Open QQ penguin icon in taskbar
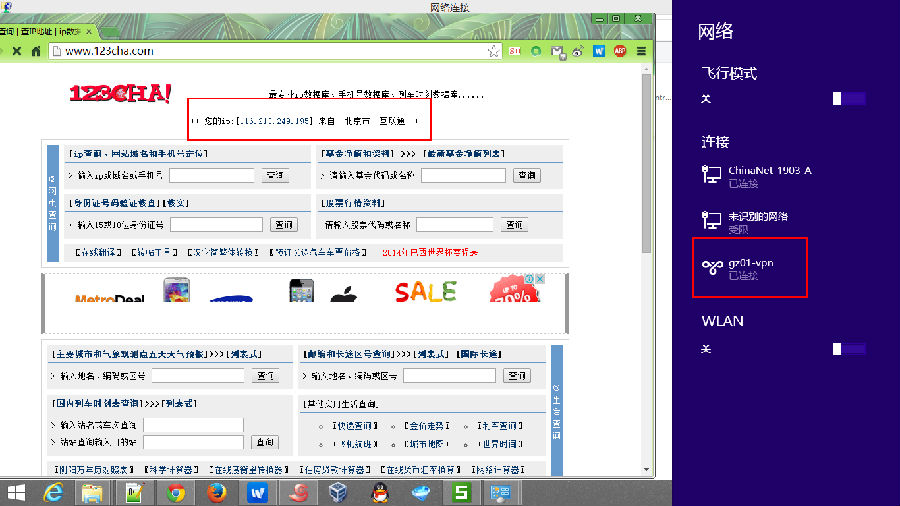This screenshot has height=506, width=900. click(x=379, y=493)
